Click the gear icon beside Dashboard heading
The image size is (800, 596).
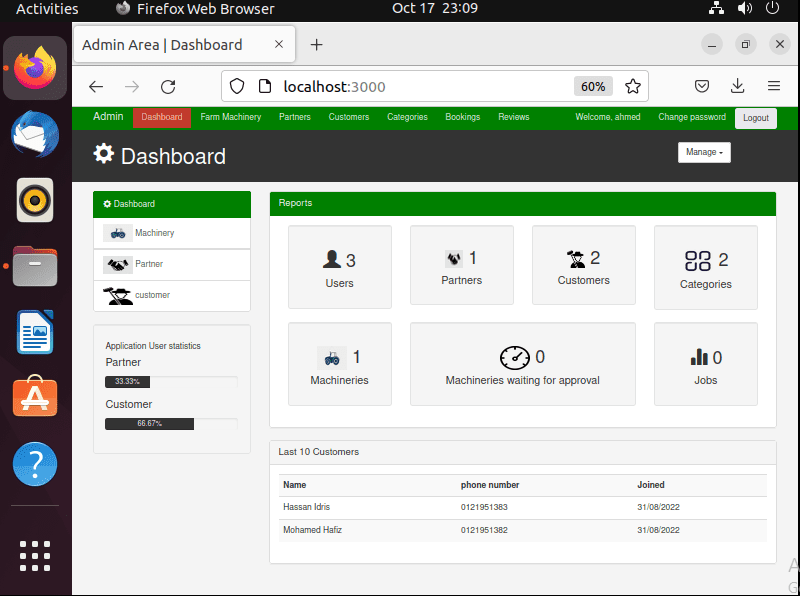click(x=104, y=154)
